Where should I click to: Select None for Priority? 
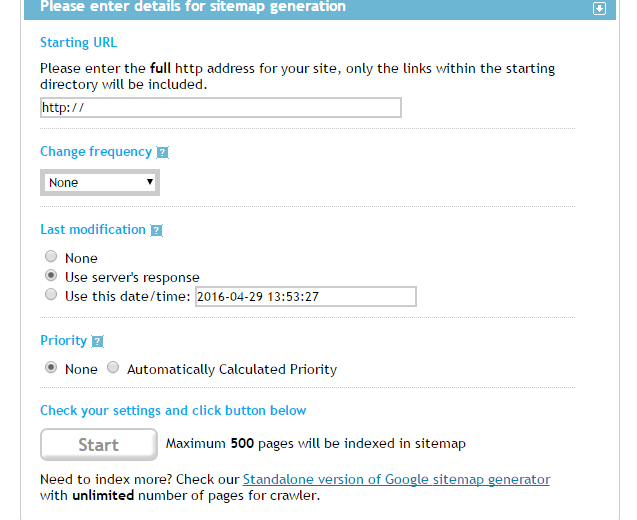tap(51, 368)
